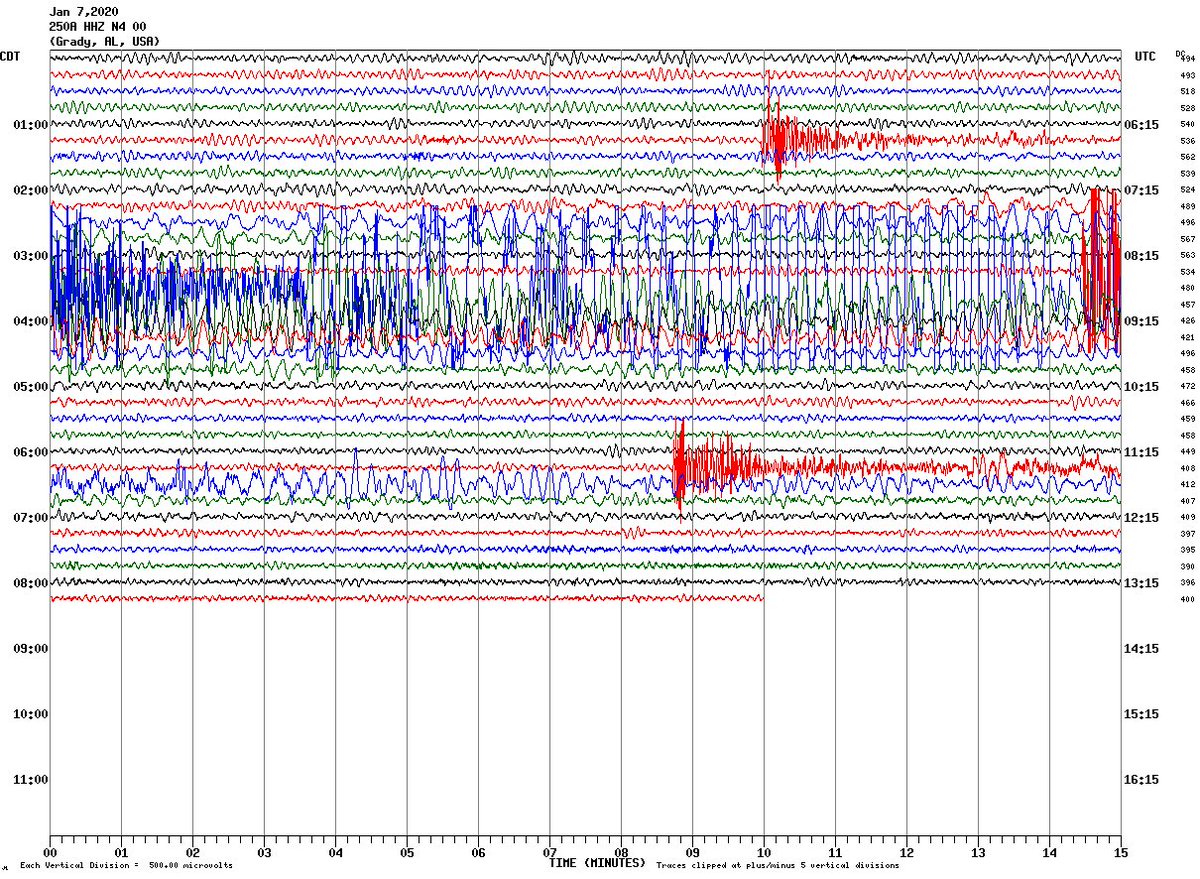Click minute 07 on the bottom axis
Screen dimensions: 1200x879
point(550,852)
